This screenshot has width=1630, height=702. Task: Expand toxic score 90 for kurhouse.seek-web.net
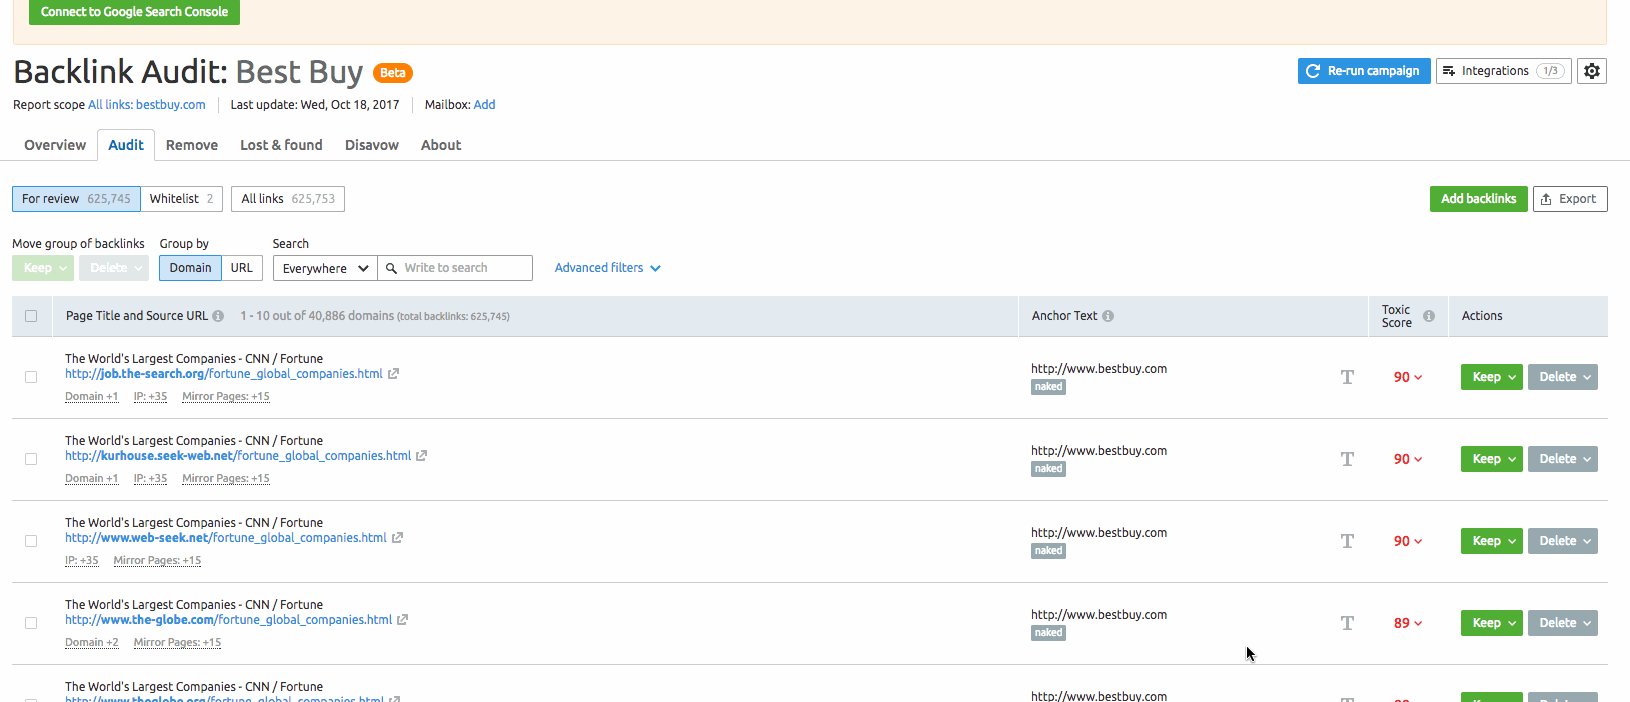point(1408,459)
